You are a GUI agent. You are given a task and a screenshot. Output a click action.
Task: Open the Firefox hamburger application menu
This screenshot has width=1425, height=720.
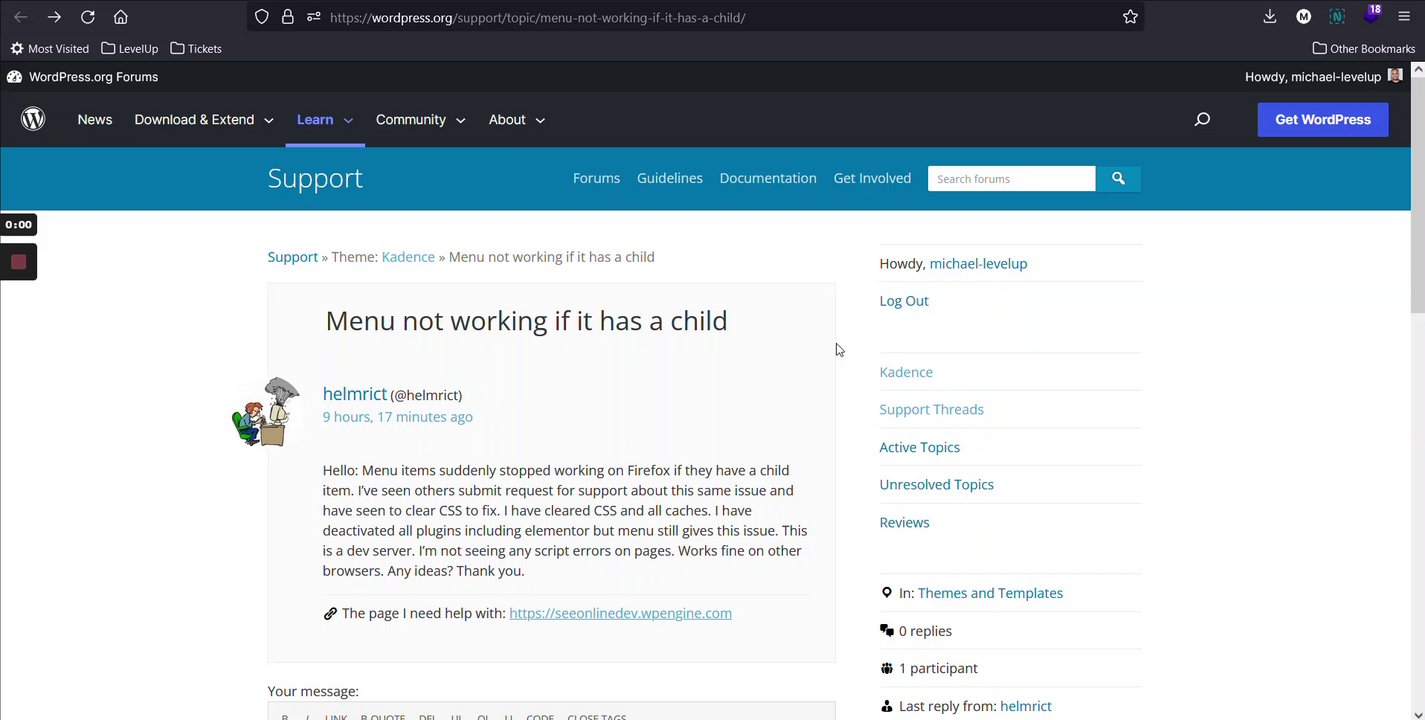[x=1404, y=17]
